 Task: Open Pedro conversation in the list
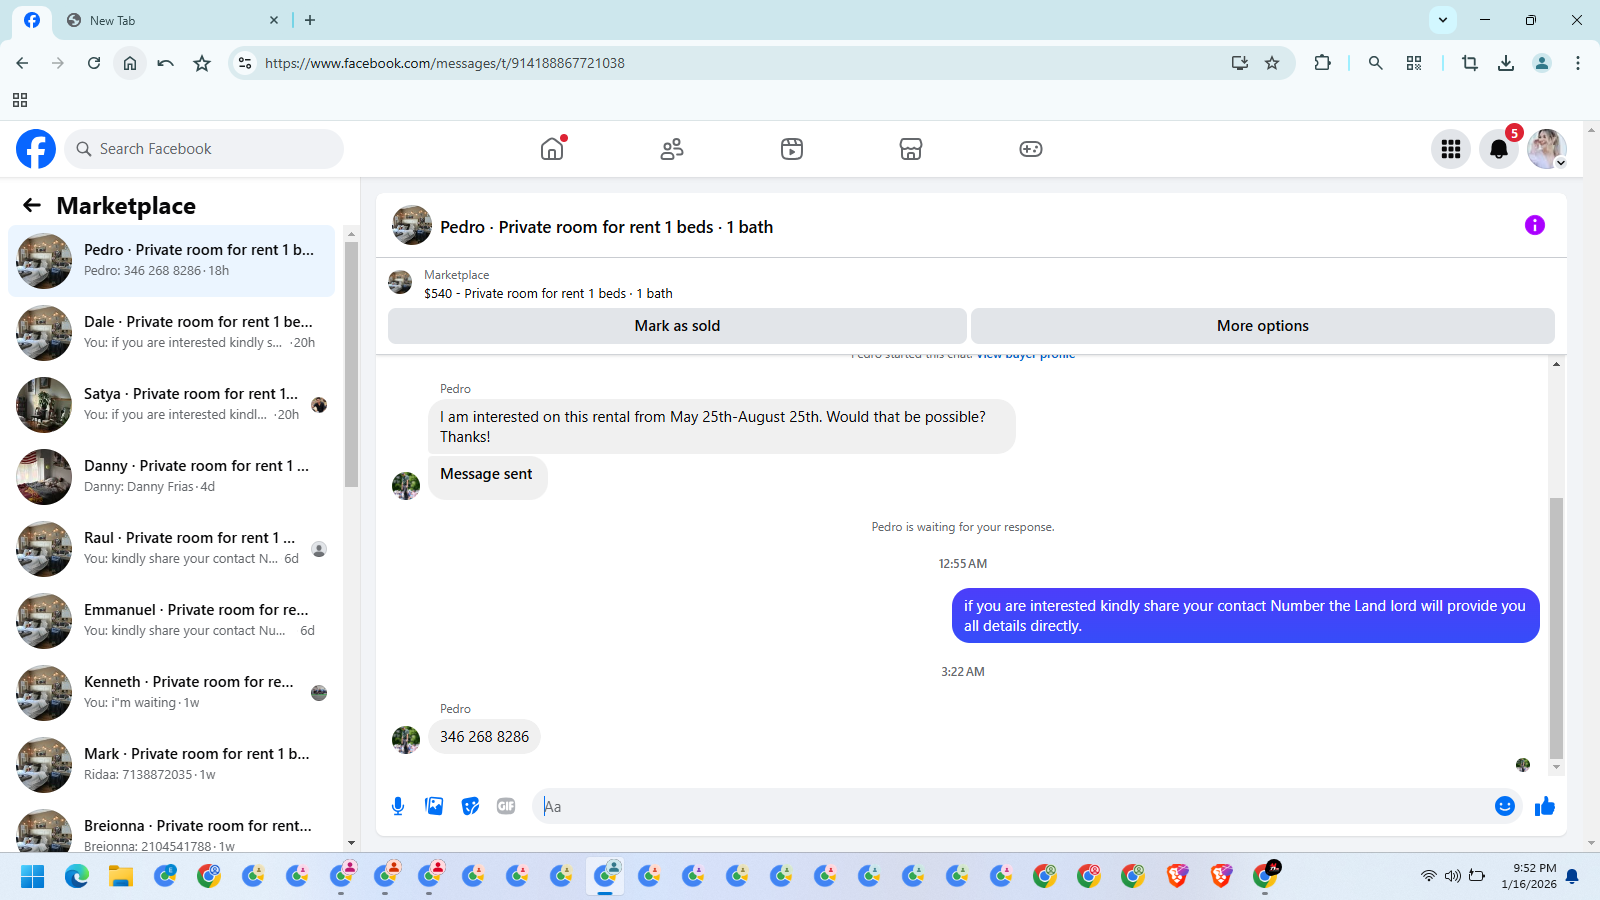tap(172, 261)
